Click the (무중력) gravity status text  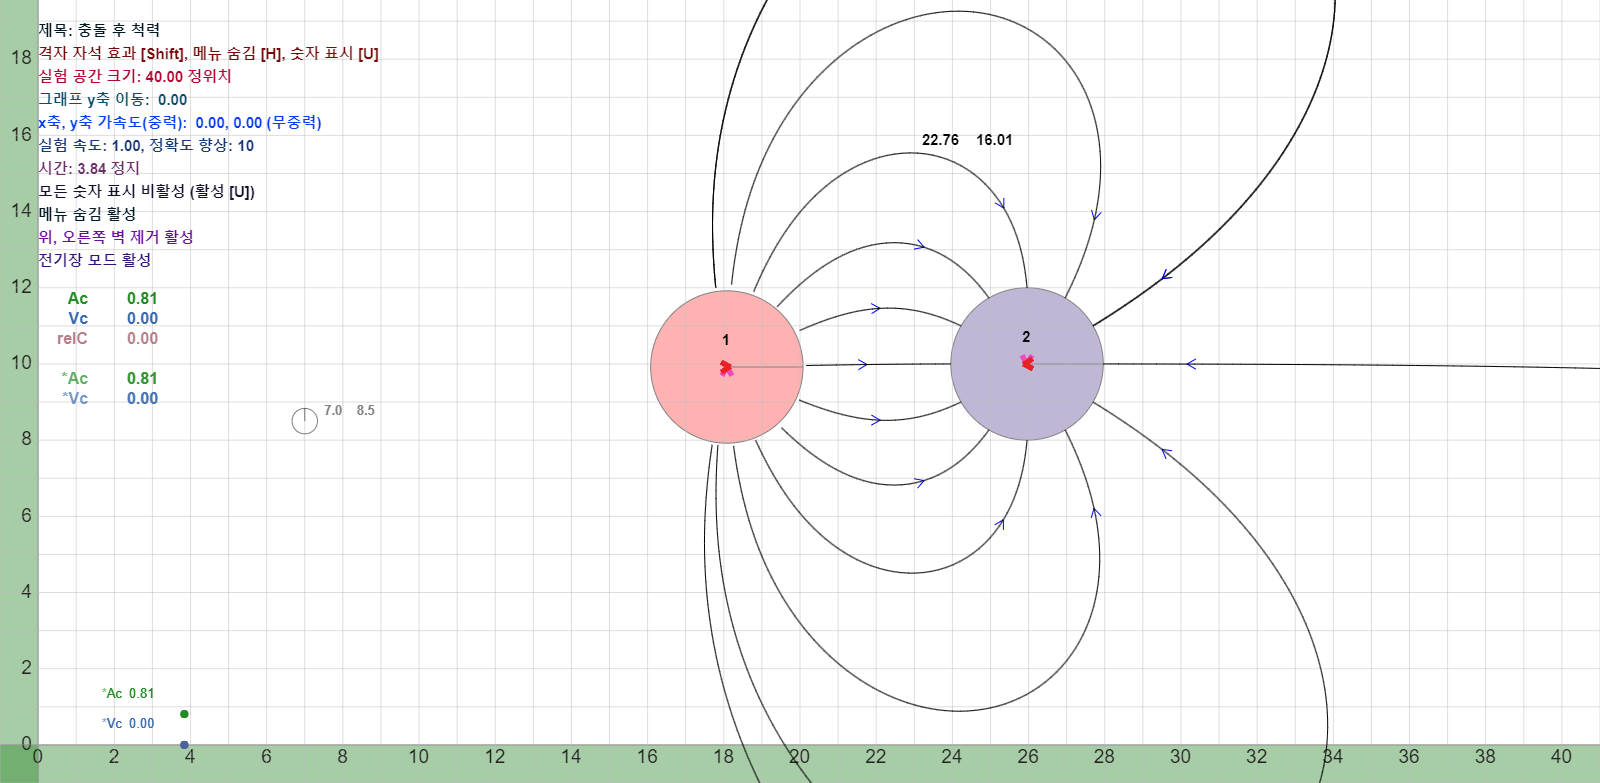pos(294,122)
